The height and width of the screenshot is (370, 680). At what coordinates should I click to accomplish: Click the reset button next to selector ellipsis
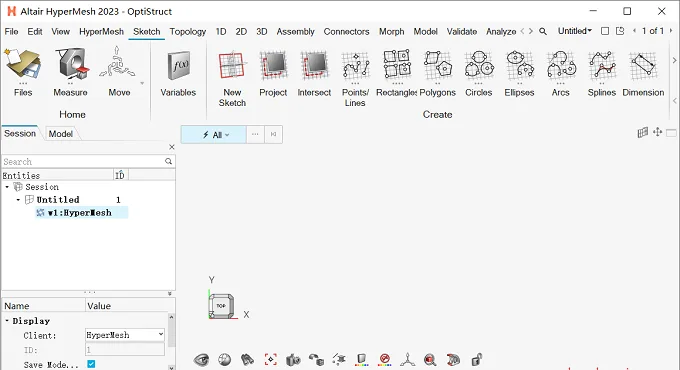tap(273, 134)
